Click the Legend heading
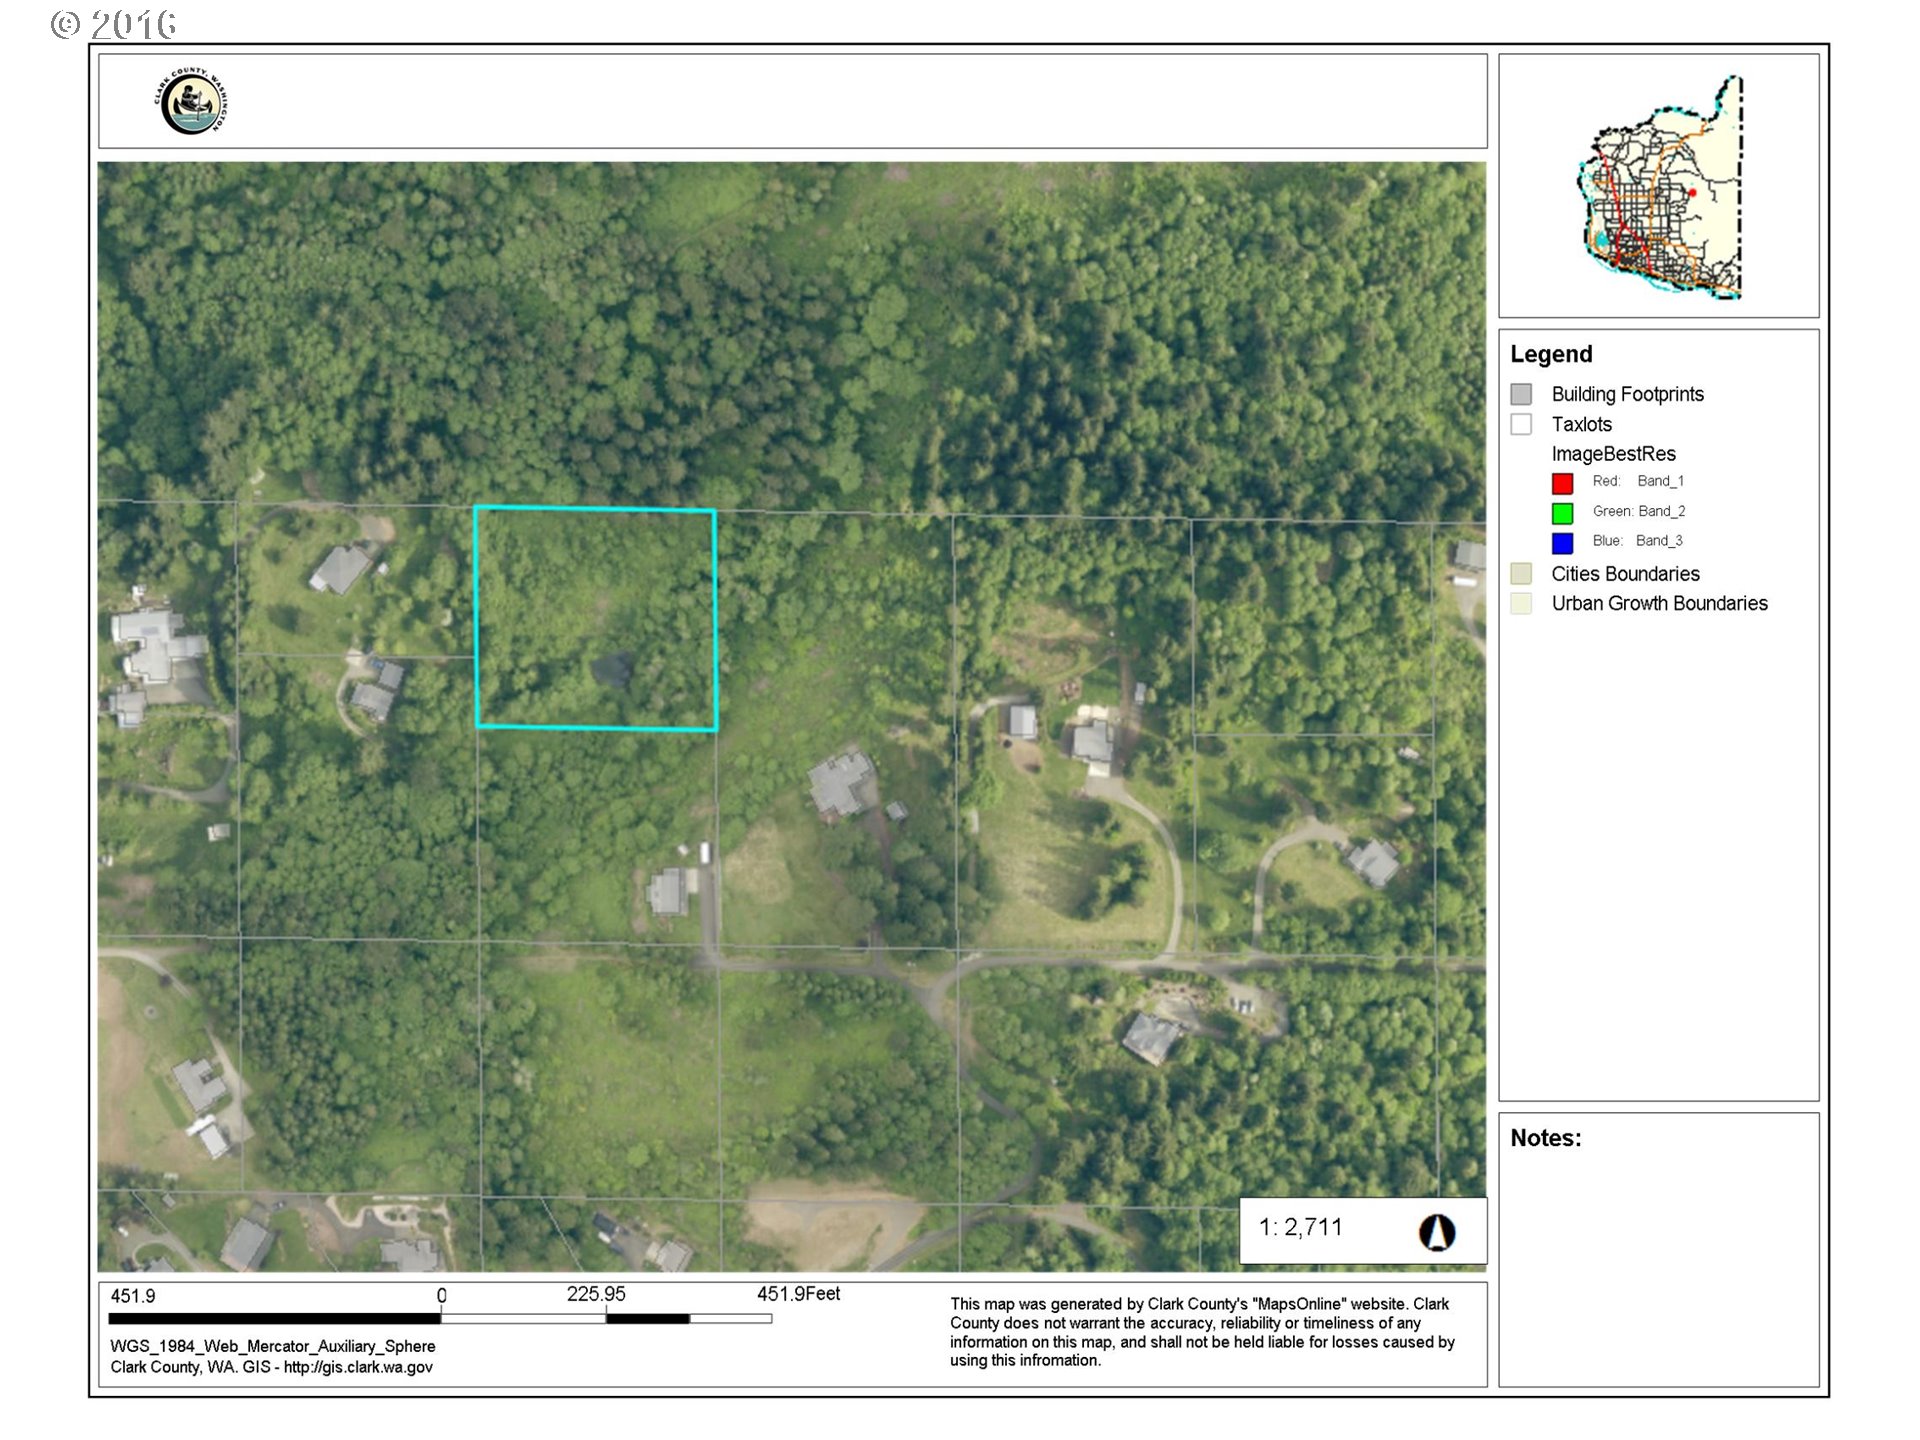This screenshot has width=1920, height=1440. [1551, 354]
